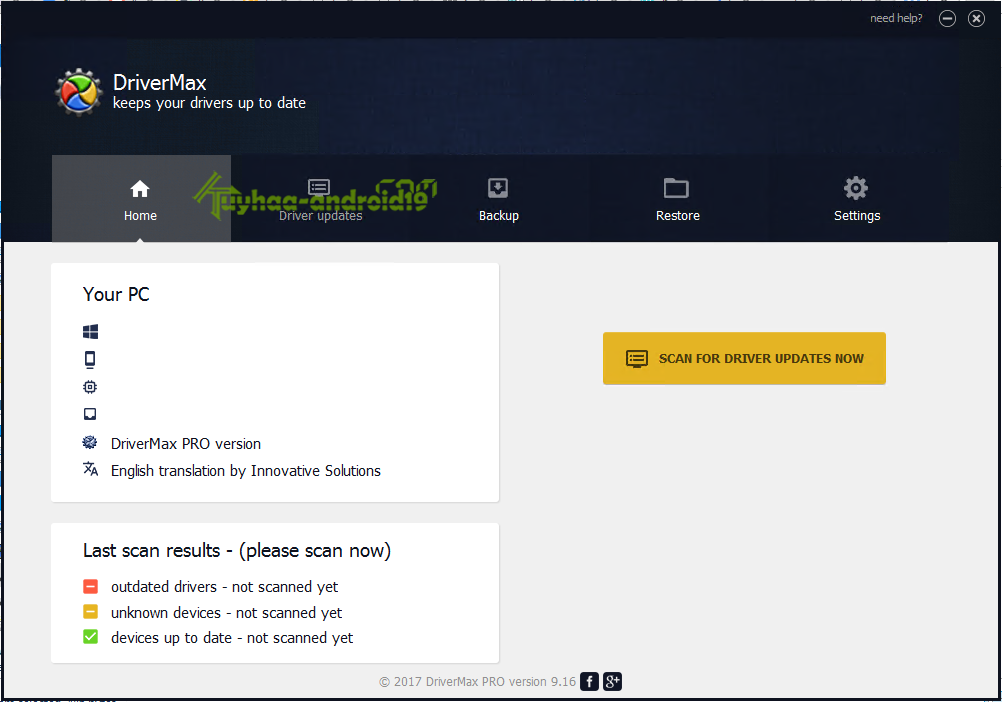Click Scan for driver updates now button
The image size is (1002, 702).
[744, 358]
